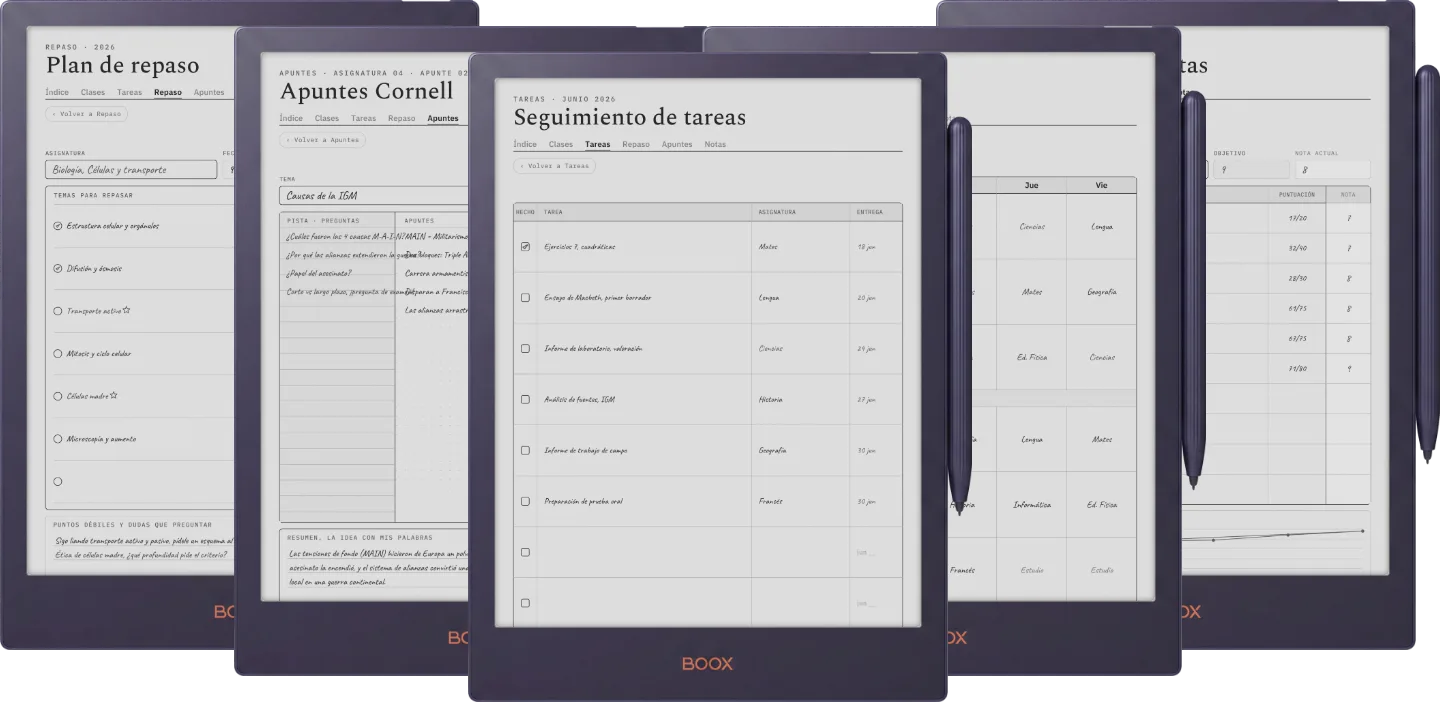1440x702 pixels.
Task: Open Repaso tab on Apuntes Cornell page
Action: pyautogui.click(x=402, y=118)
